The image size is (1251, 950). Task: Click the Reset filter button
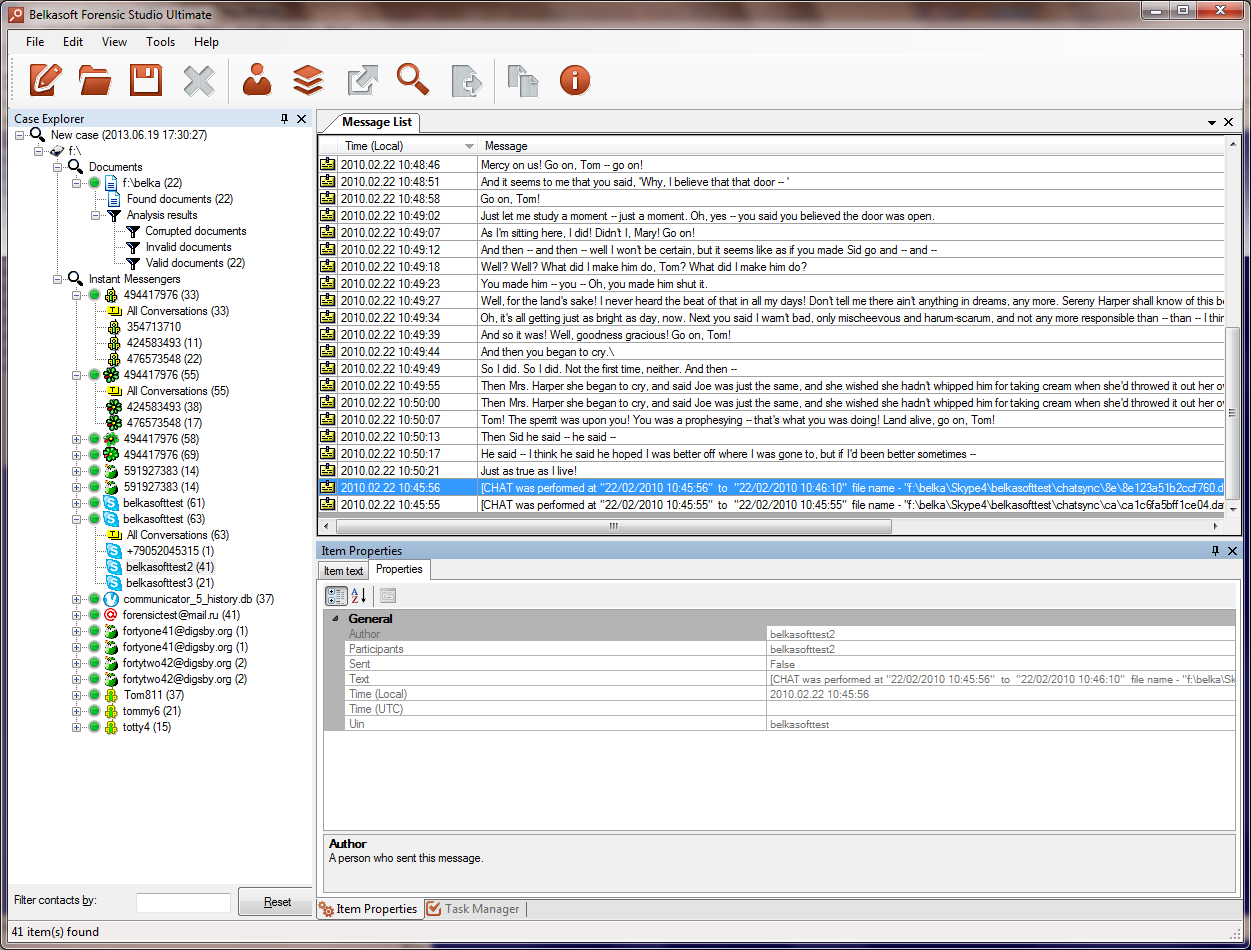coord(277,902)
